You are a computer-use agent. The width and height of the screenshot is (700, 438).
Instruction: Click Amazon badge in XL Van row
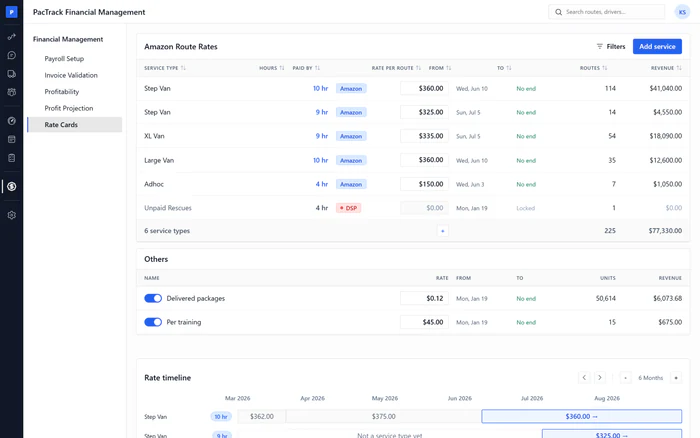click(x=351, y=136)
